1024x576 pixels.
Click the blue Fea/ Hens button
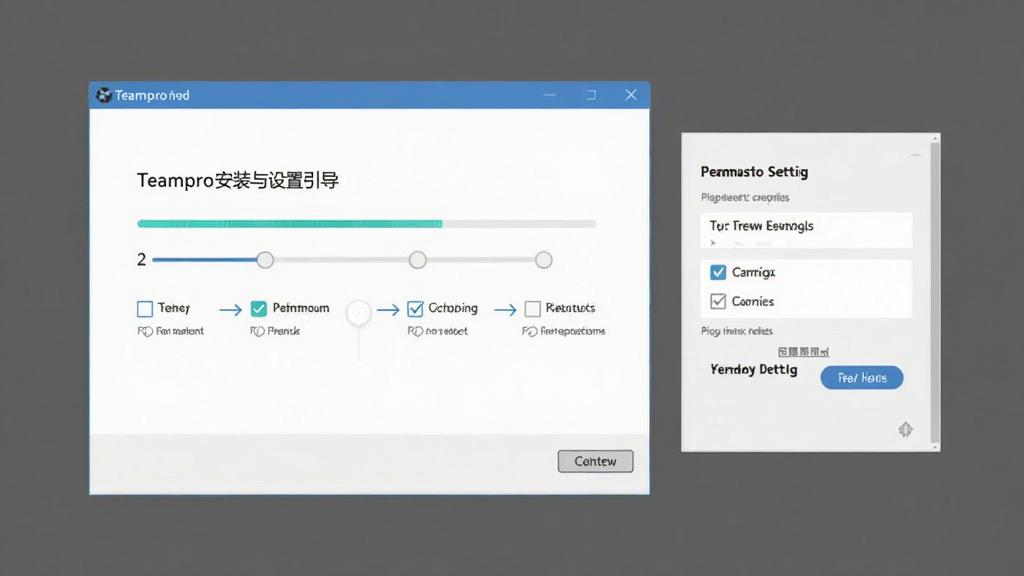click(862, 377)
